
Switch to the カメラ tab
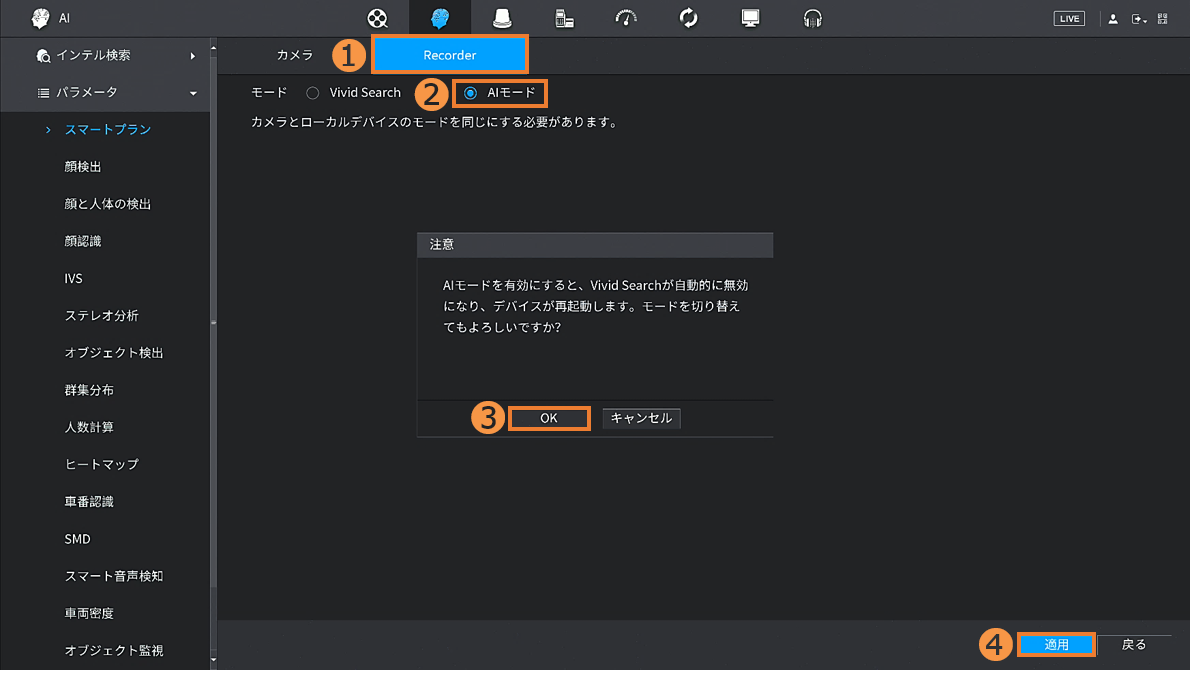tap(295, 55)
